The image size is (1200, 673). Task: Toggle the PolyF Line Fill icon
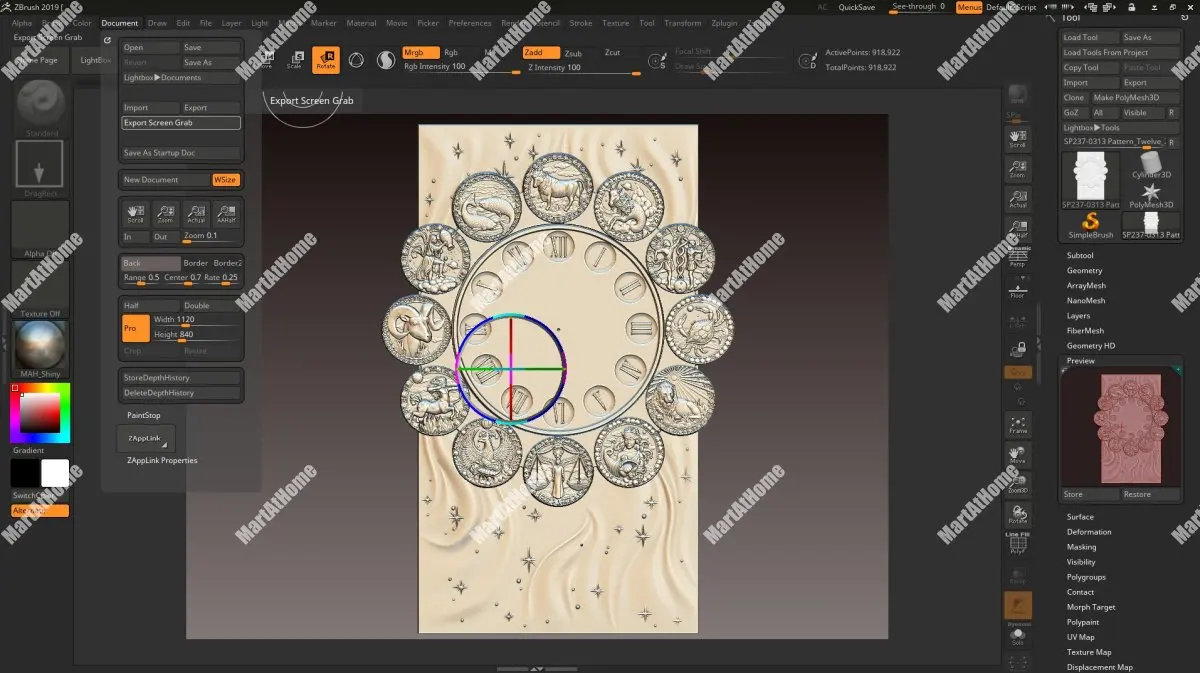point(1018,541)
